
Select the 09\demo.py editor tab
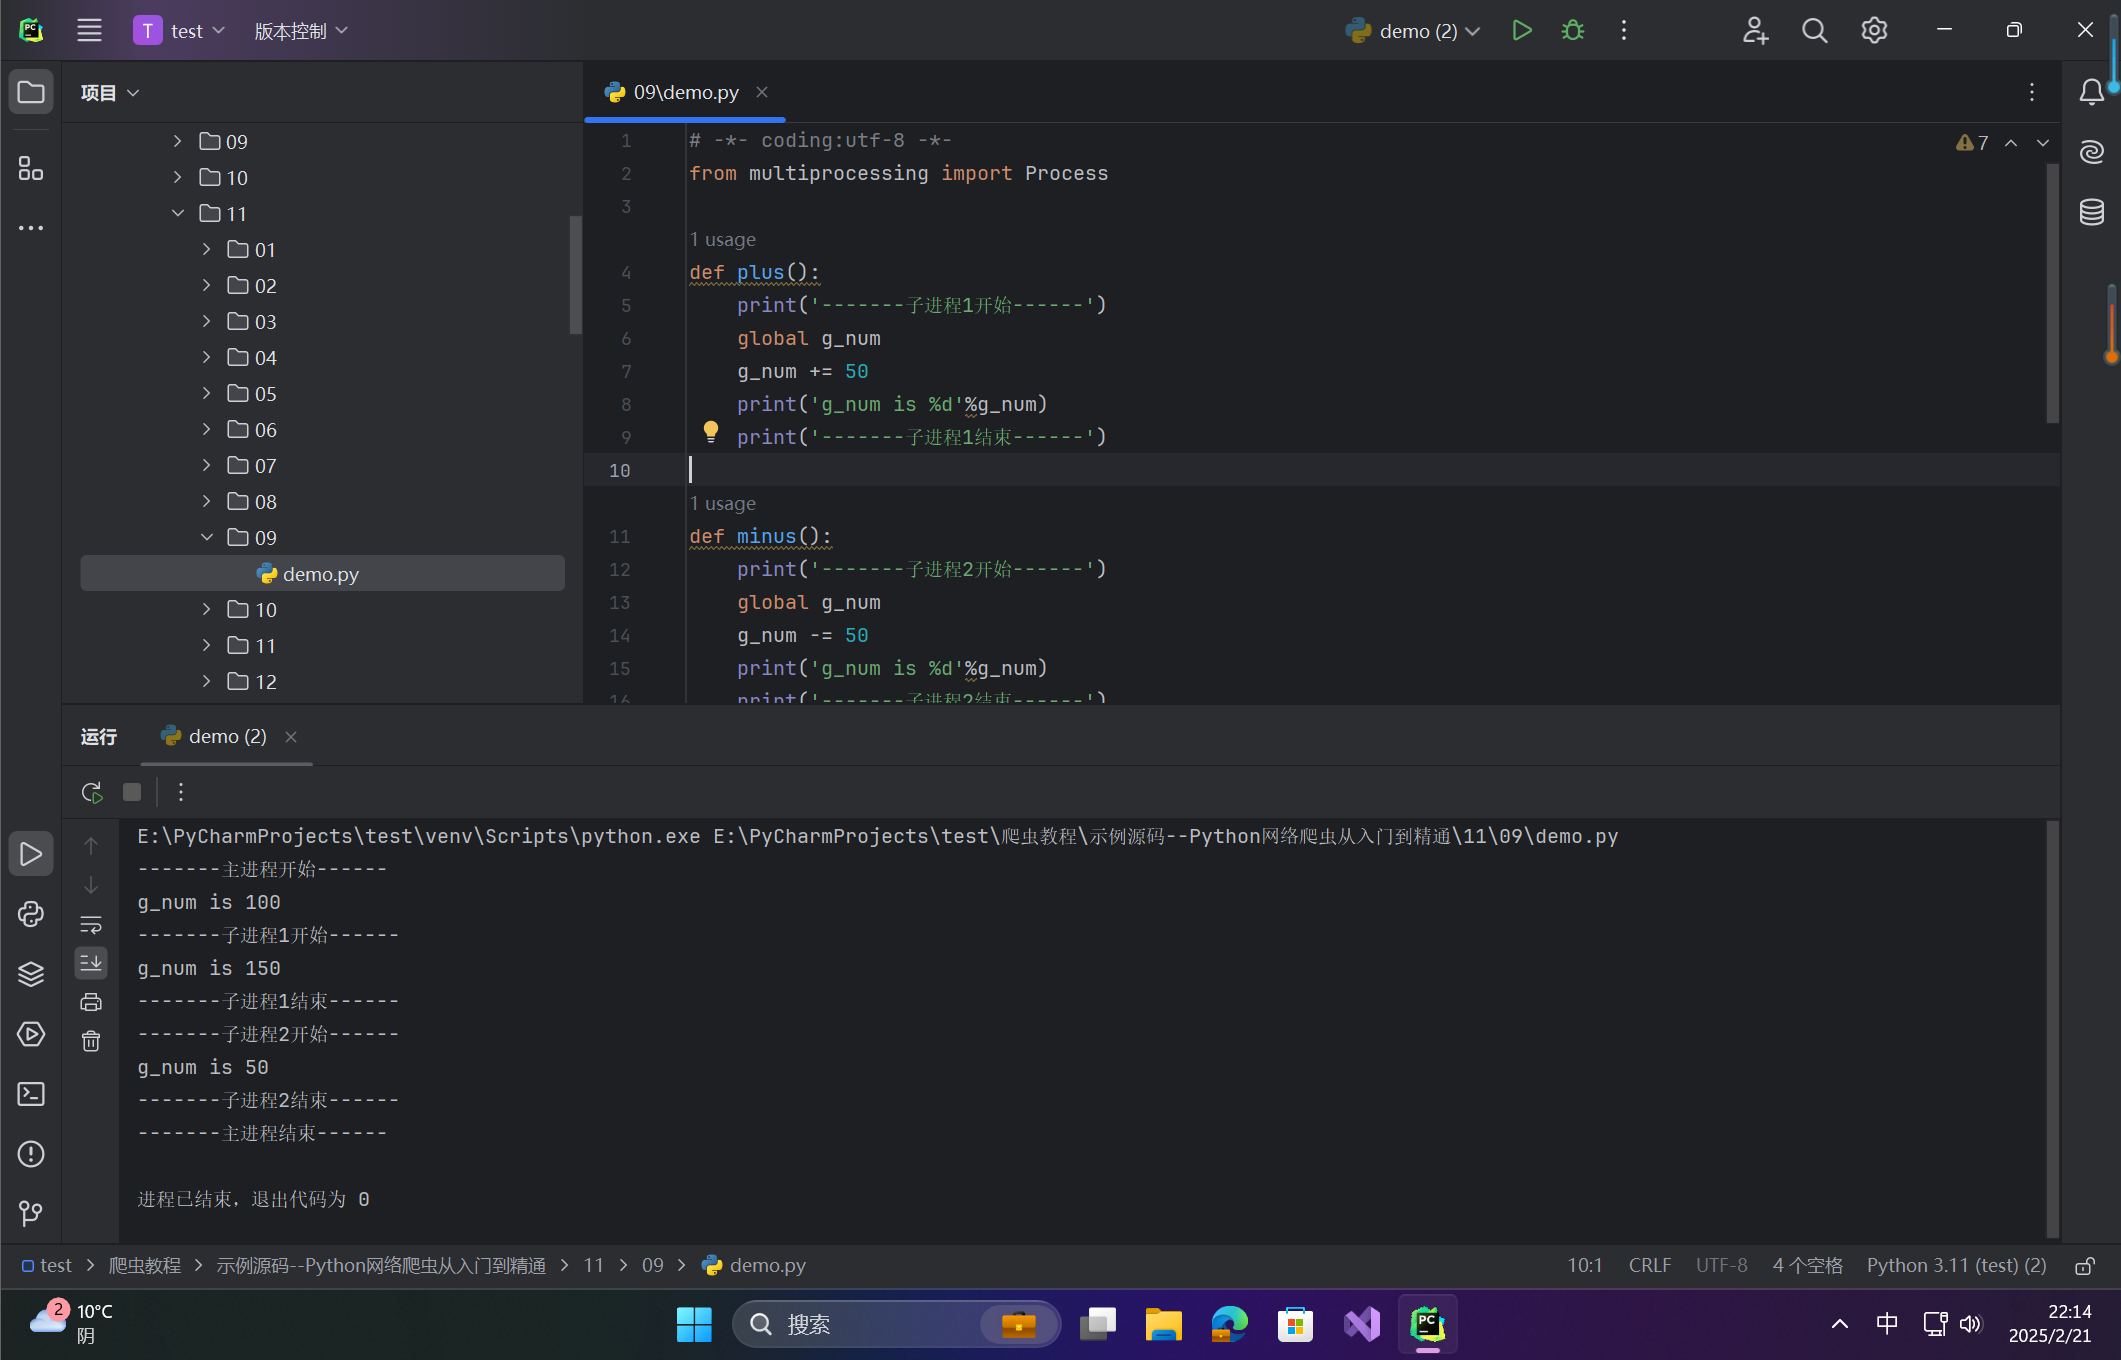(685, 93)
